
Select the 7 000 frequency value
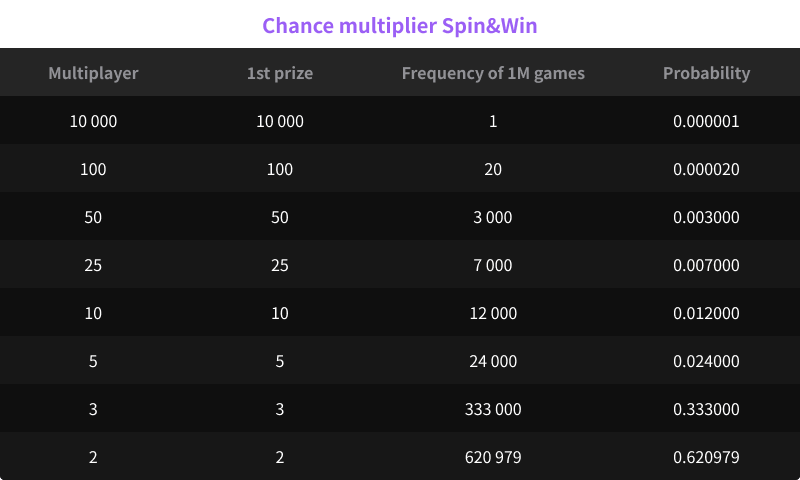pos(493,265)
